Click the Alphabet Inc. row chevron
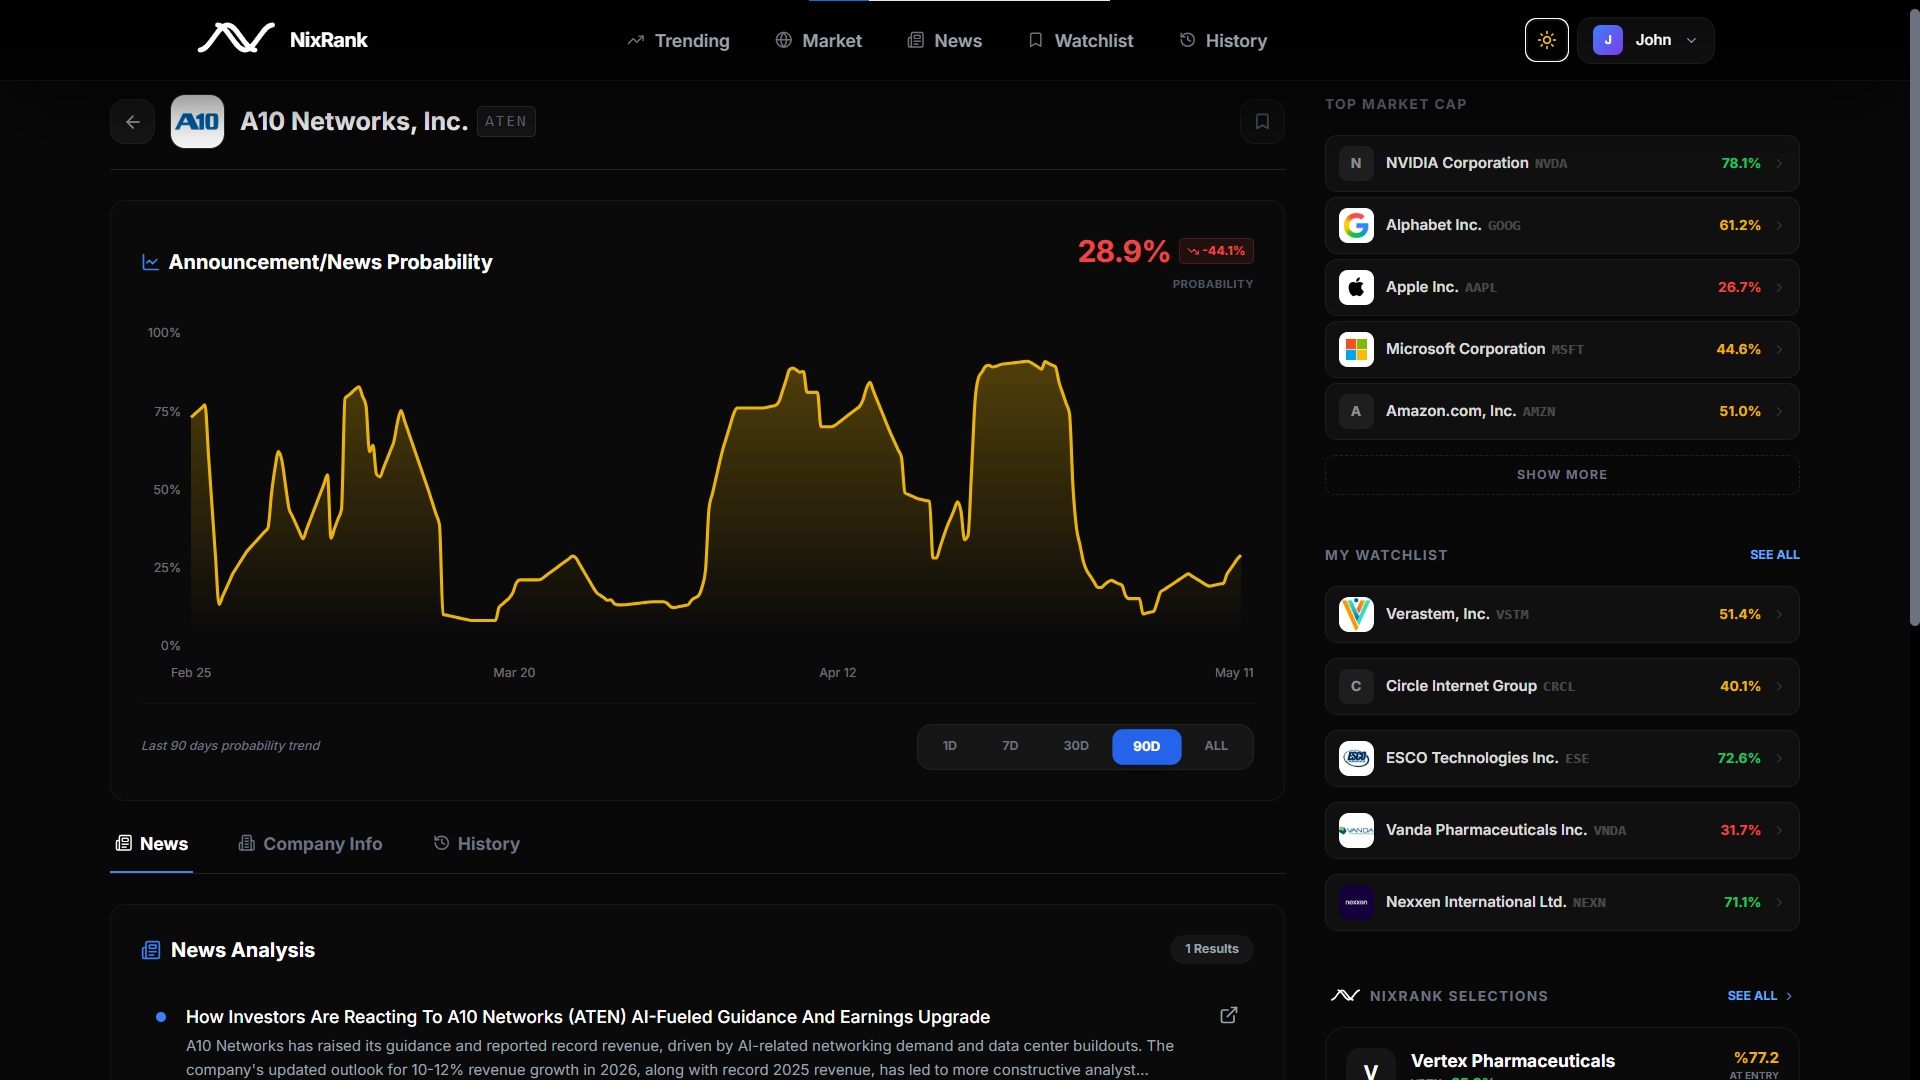This screenshot has width=1920, height=1080. [1779, 225]
